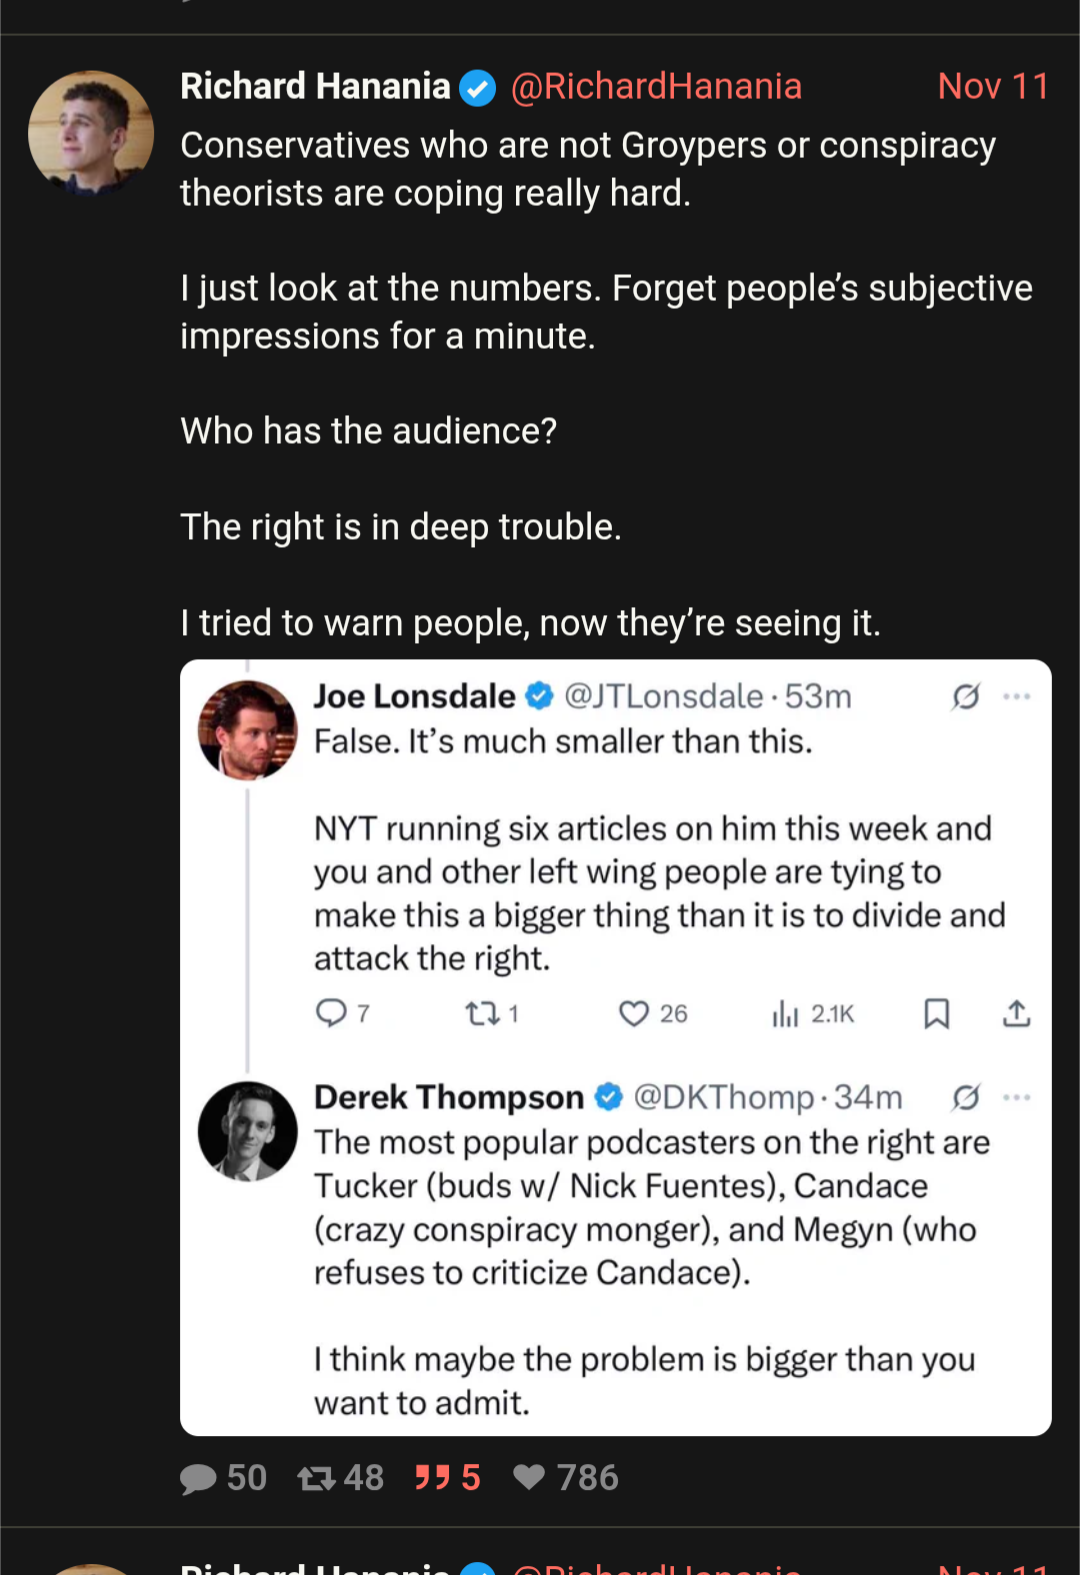Image resolution: width=1080 pixels, height=1575 pixels.
Task: Click share icon on Joe Lonsdale's tweet
Action: coord(1016,1014)
